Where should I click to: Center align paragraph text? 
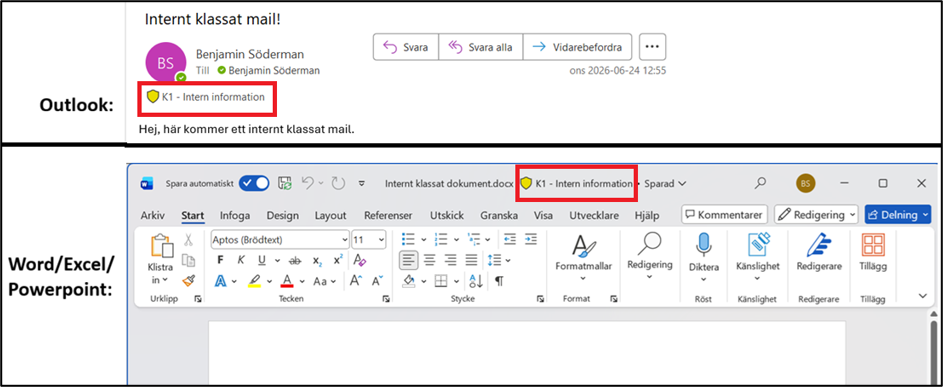[429, 260]
